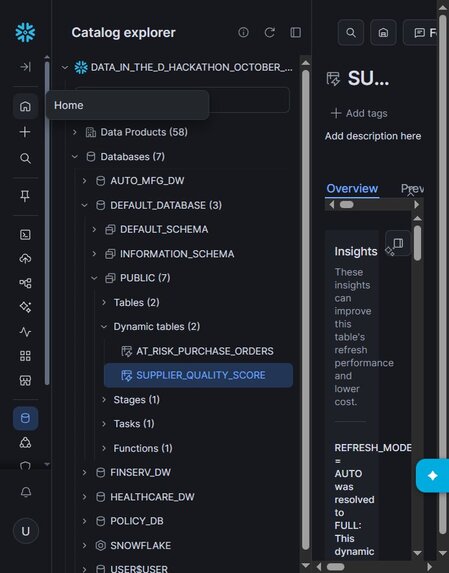Open the AI sparkle icon in sidebar

[x=25, y=307]
